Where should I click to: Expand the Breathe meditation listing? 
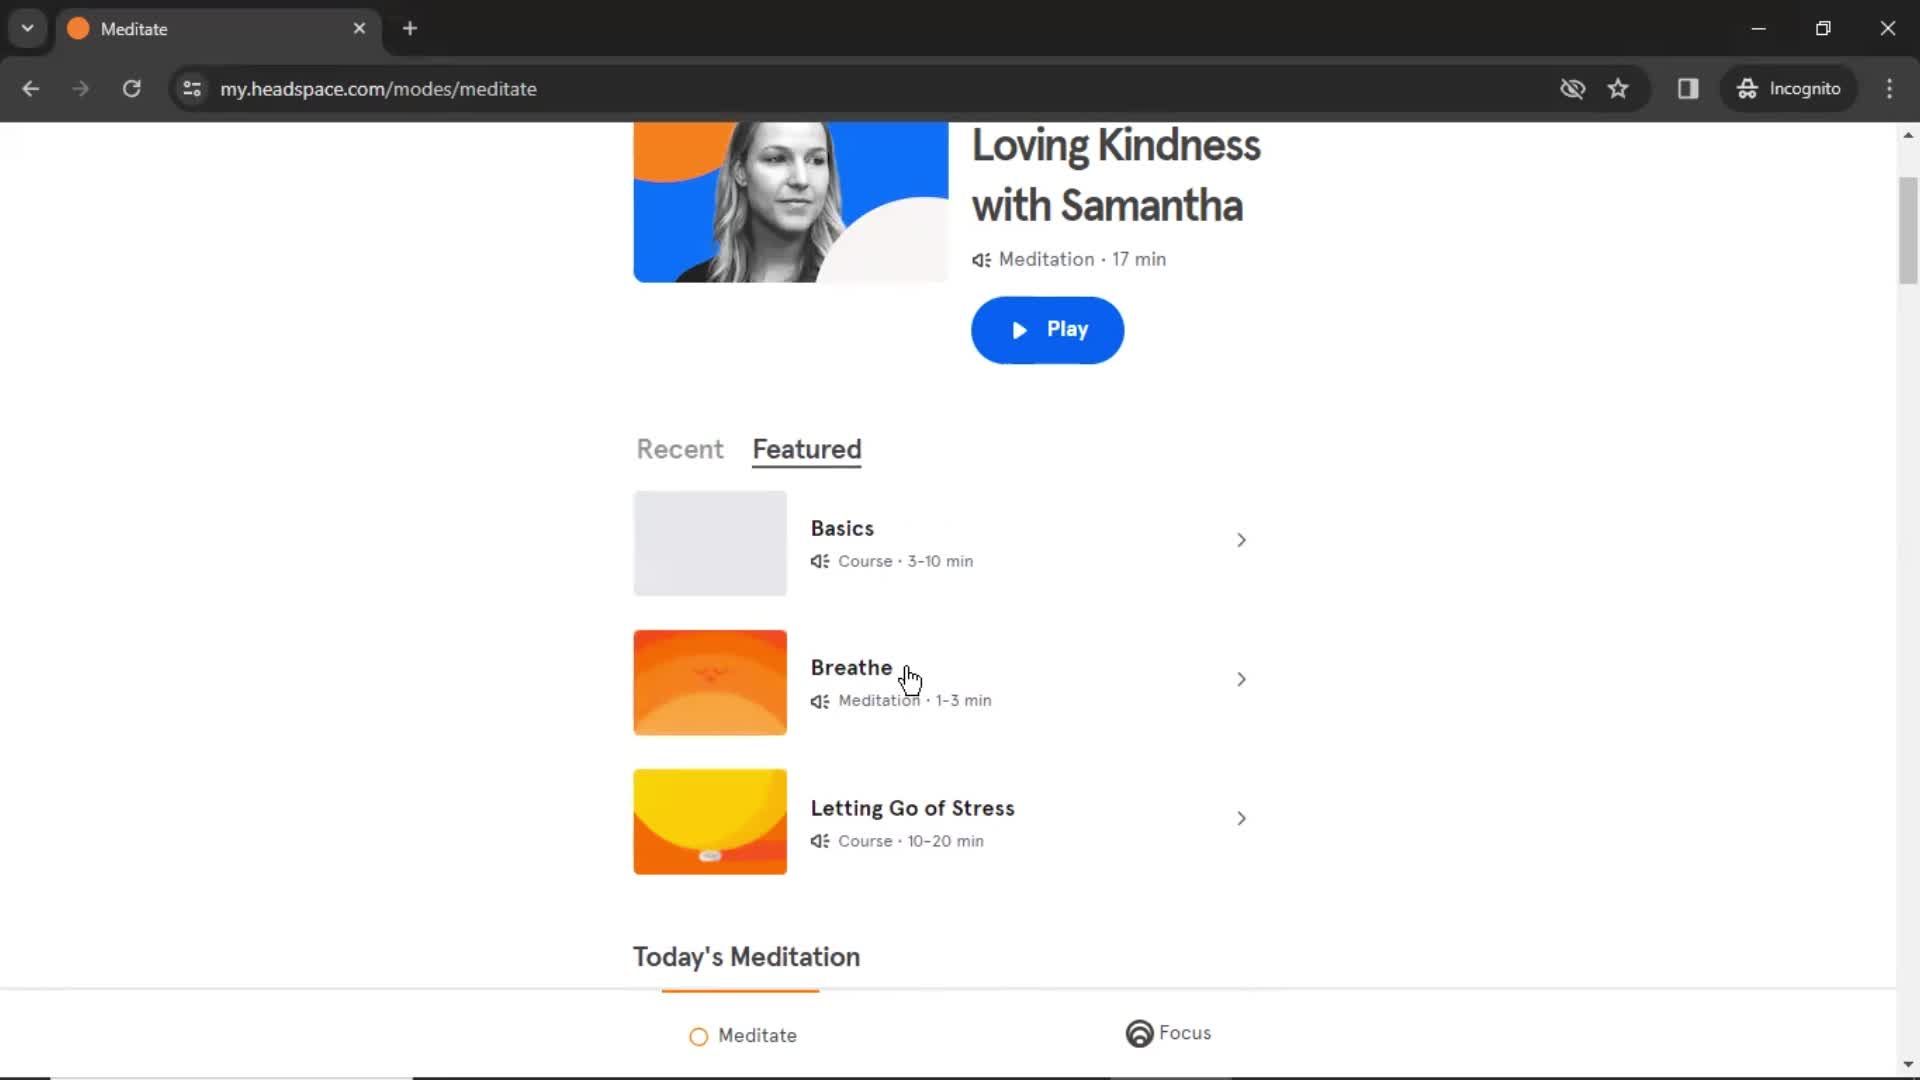1240,679
